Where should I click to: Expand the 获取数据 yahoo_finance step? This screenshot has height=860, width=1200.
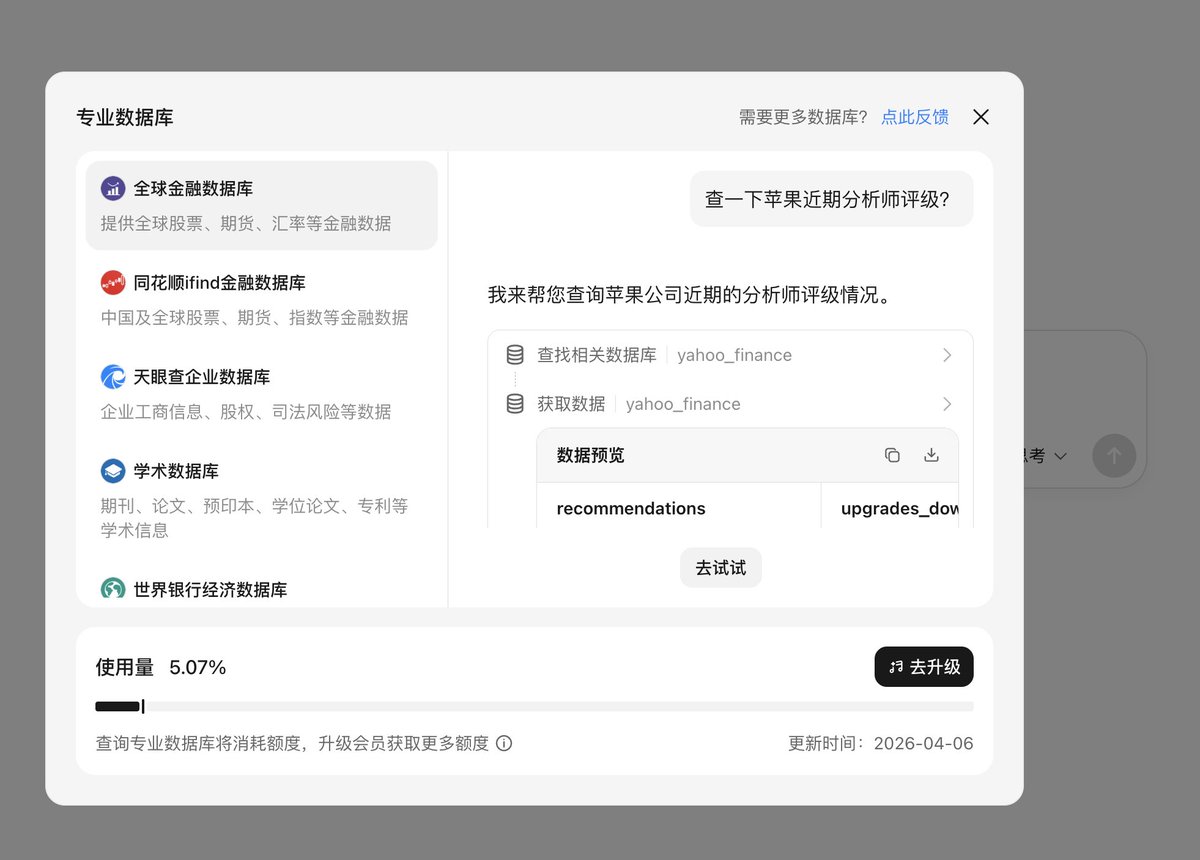(x=947, y=404)
